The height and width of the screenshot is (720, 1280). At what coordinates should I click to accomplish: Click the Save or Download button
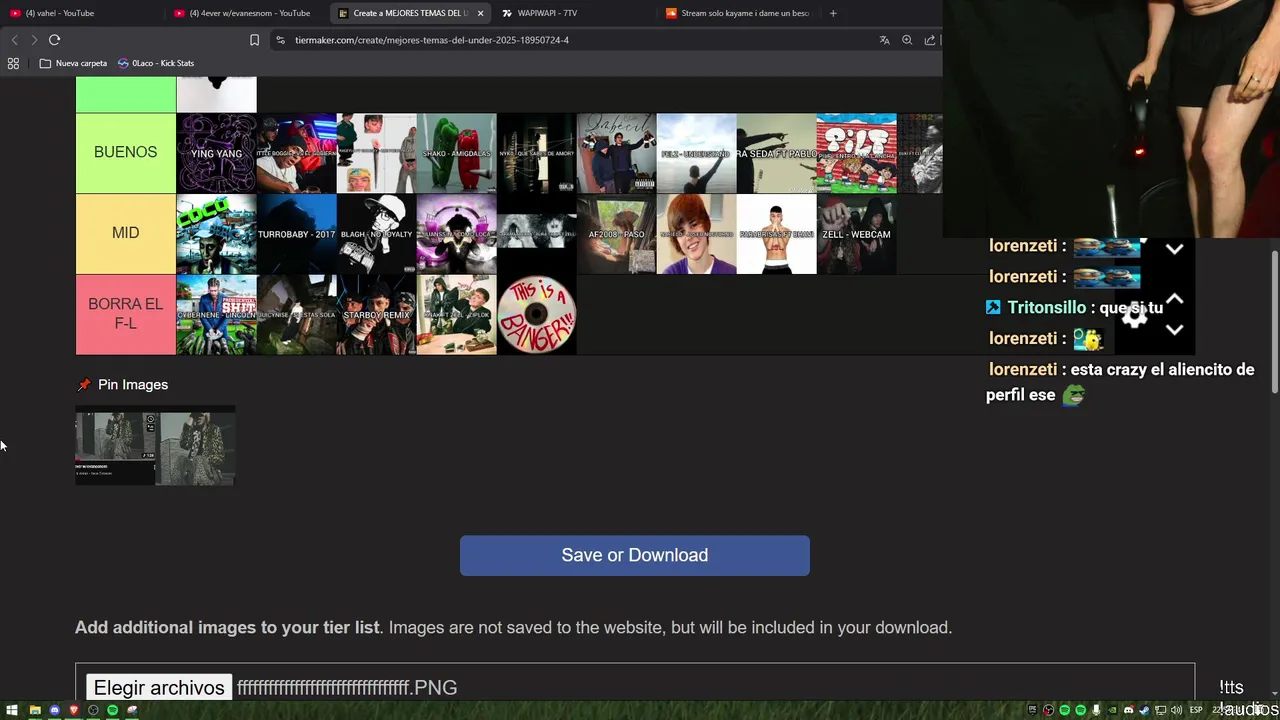634,555
